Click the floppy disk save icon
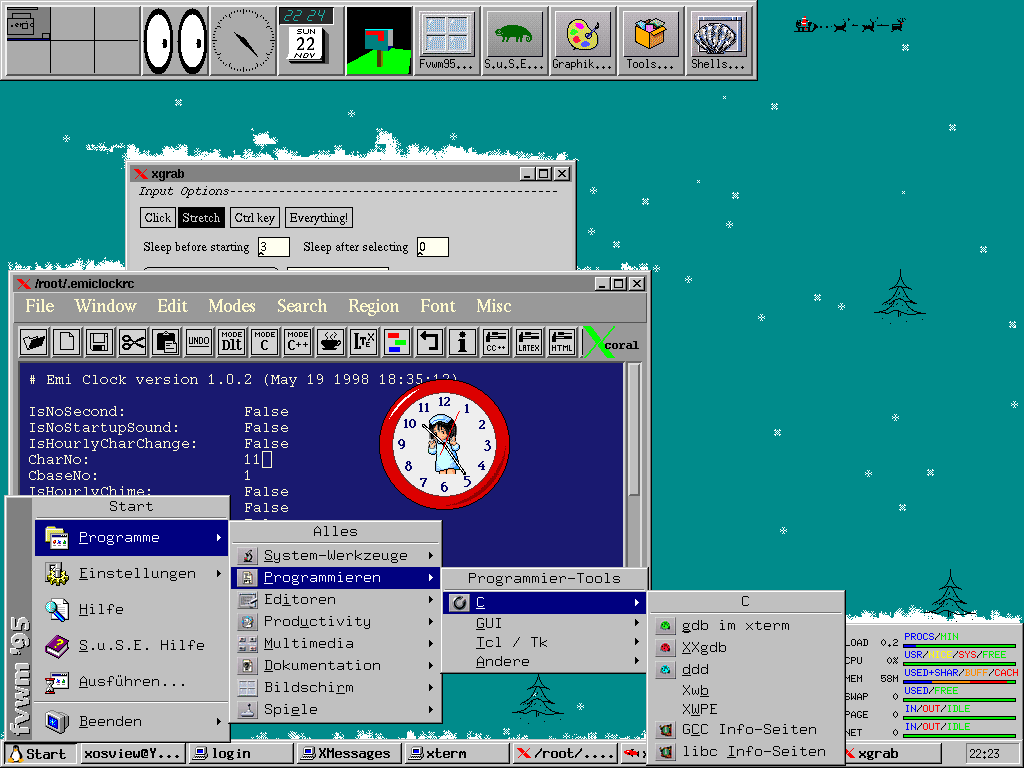 pos(99,342)
